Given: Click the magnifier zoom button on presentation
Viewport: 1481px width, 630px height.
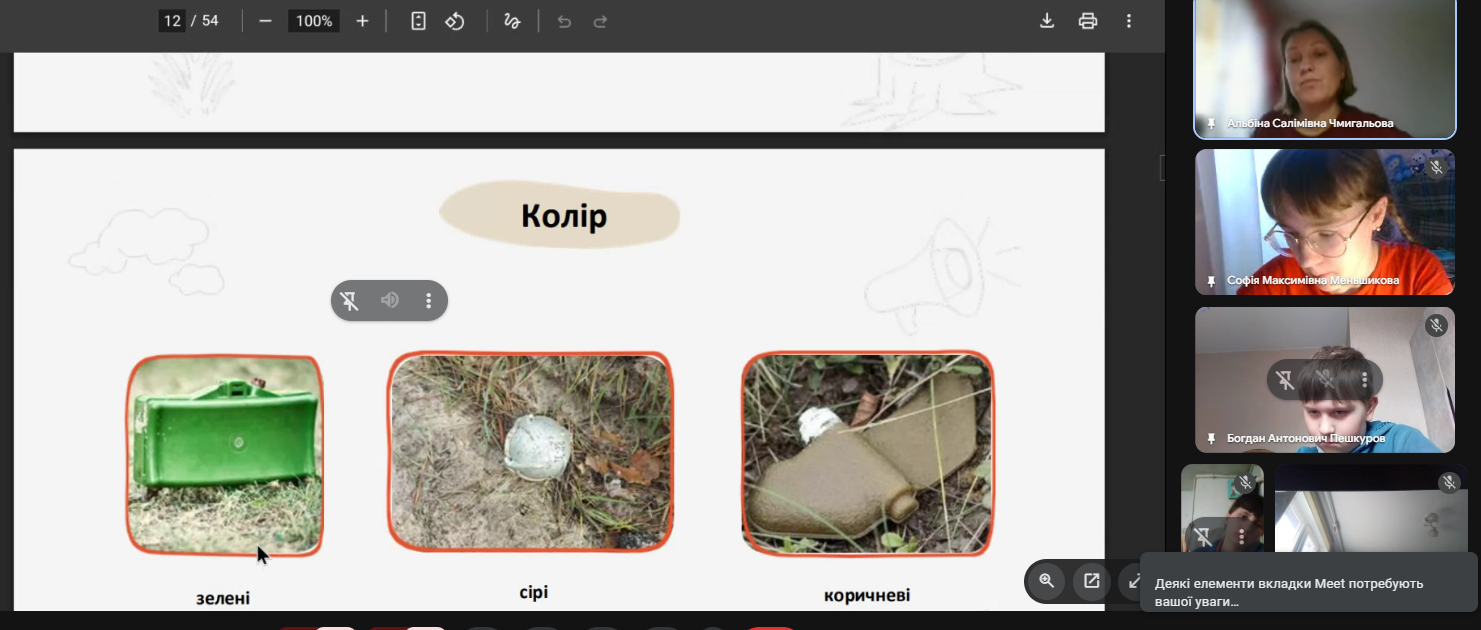Looking at the screenshot, I should tap(1046, 581).
